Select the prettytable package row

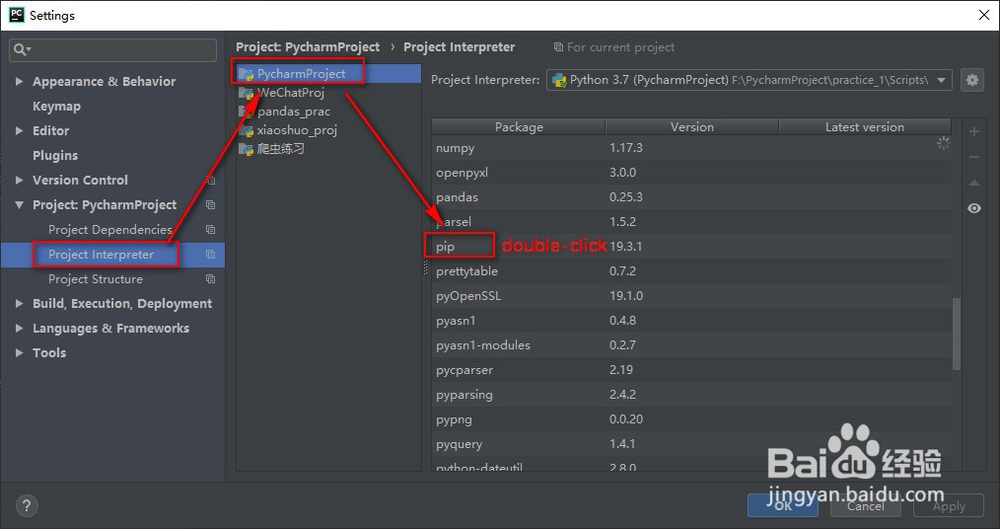tap(691, 271)
